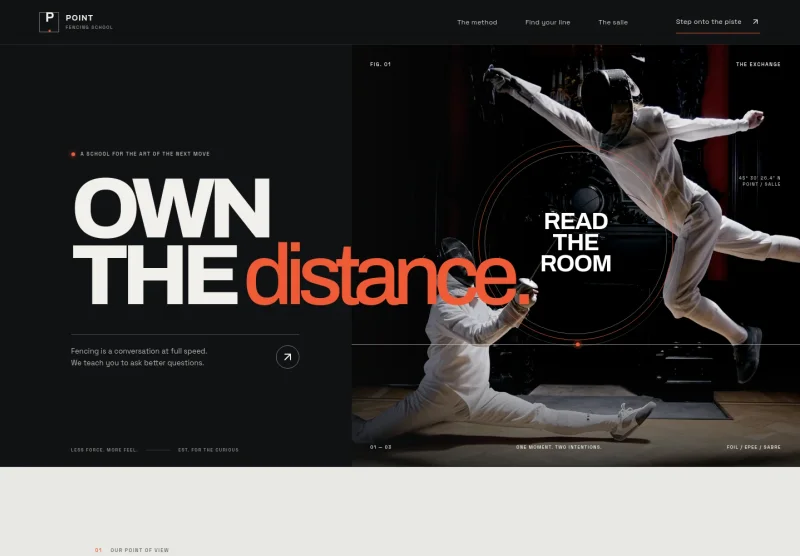
Task: Click the Point logo square icon
Action: pyautogui.click(x=49, y=22)
